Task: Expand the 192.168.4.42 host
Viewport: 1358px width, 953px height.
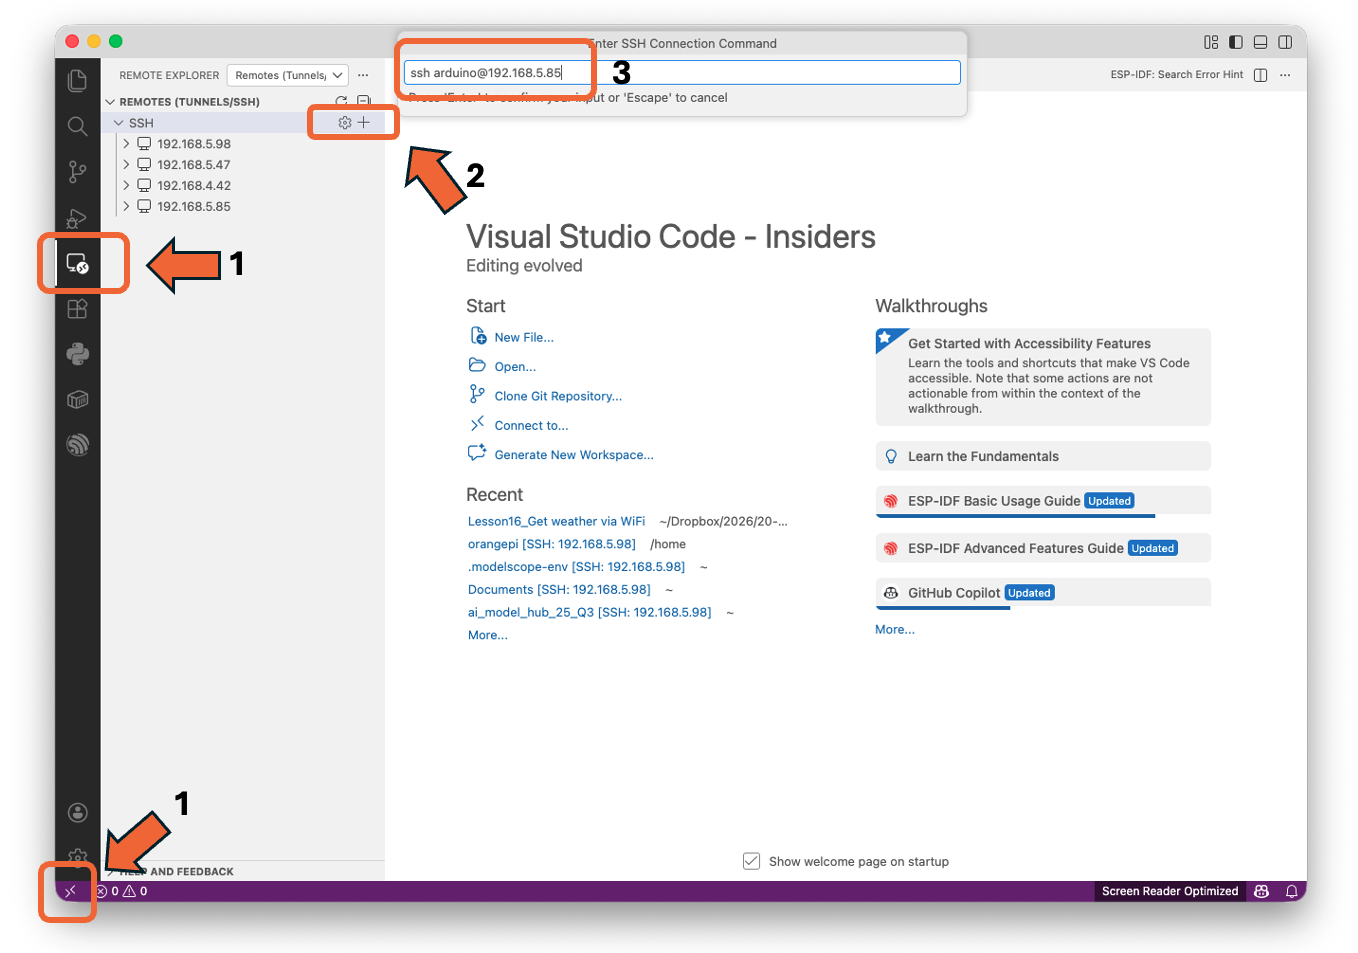Action: 126,186
